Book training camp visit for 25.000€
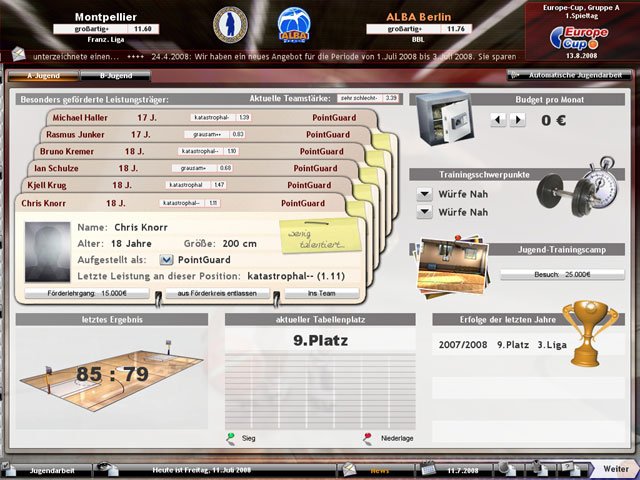Viewport: 640px width, 480px height. coord(562,275)
